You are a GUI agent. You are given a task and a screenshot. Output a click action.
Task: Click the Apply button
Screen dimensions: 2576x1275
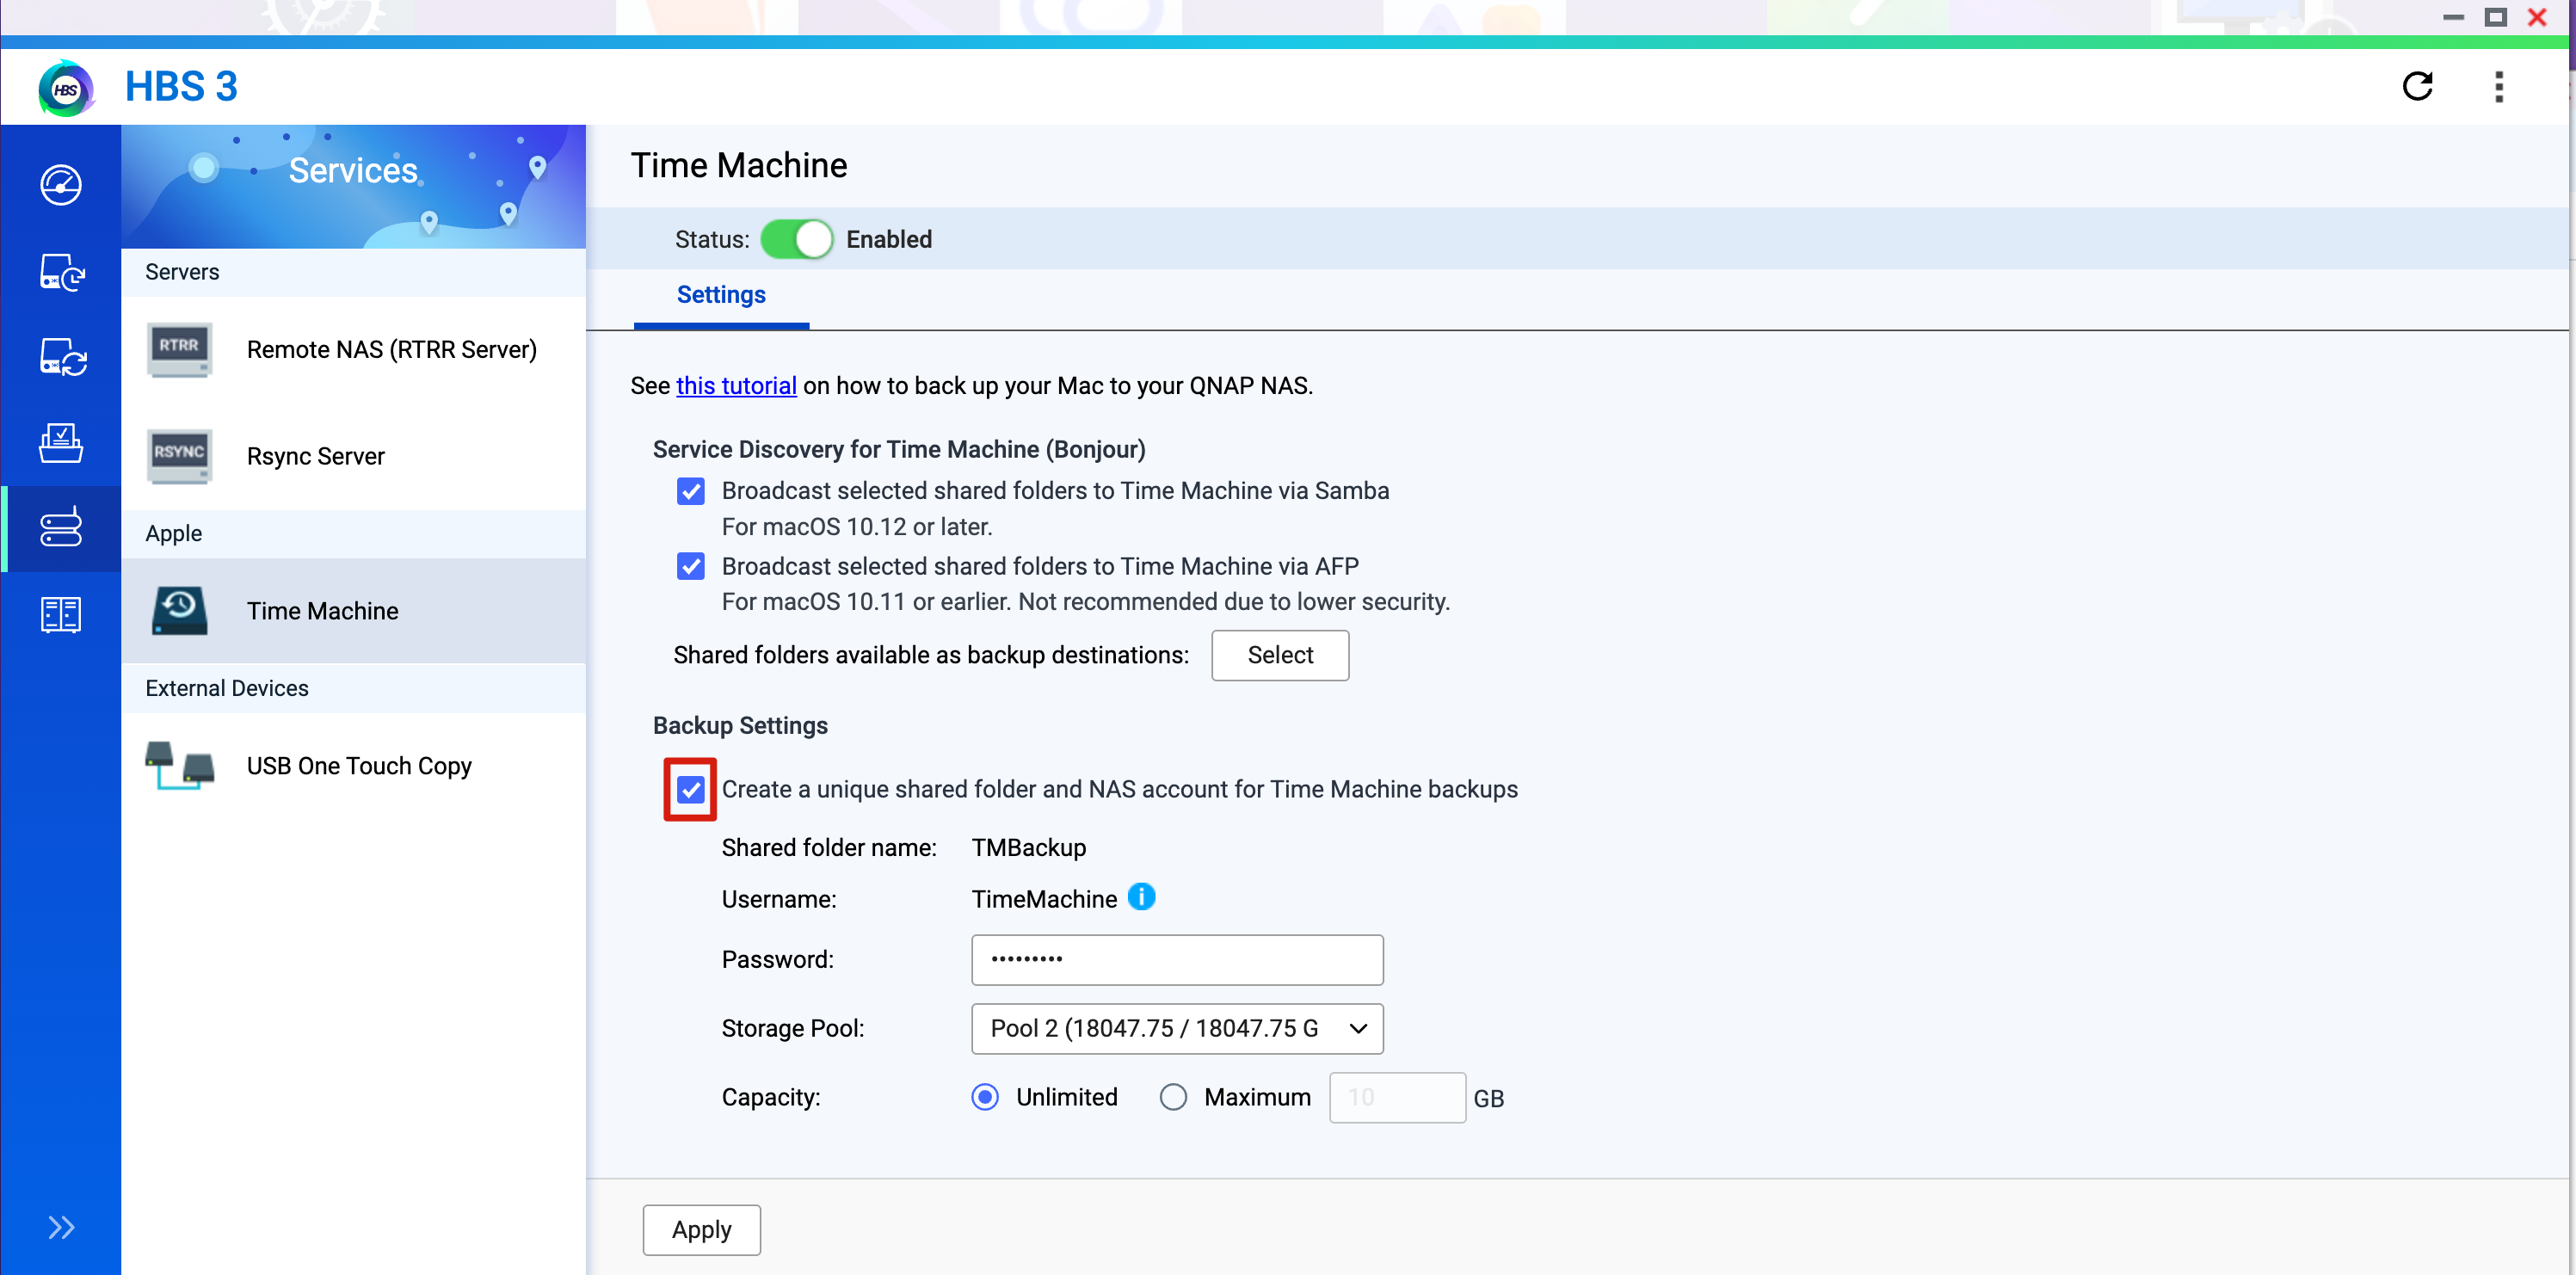pos(701,1229)
